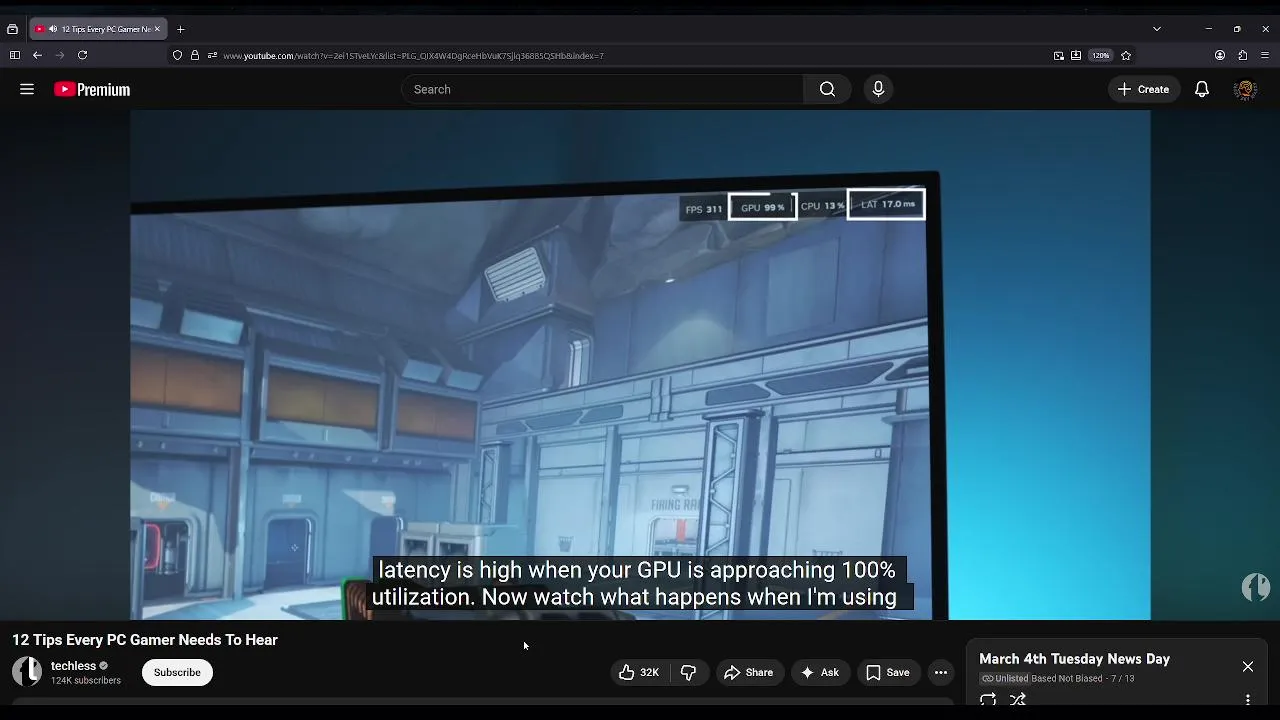
Task: Reset the 120% zoom level badge
Action: coord(1100,55)
